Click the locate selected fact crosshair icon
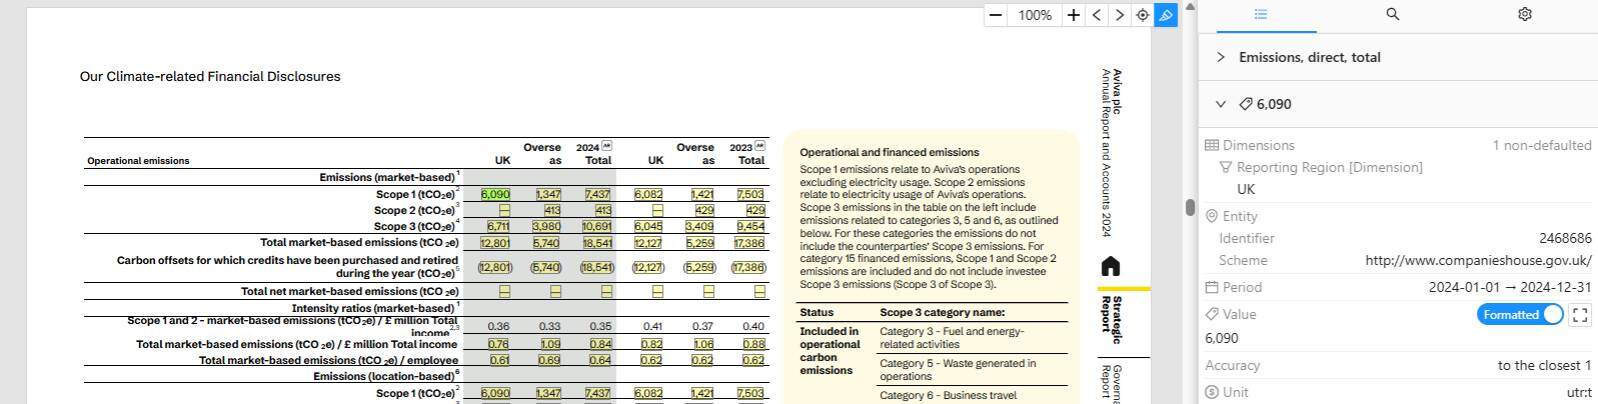Screen dimensions: 1598x404 click(x=1142, y=15)
